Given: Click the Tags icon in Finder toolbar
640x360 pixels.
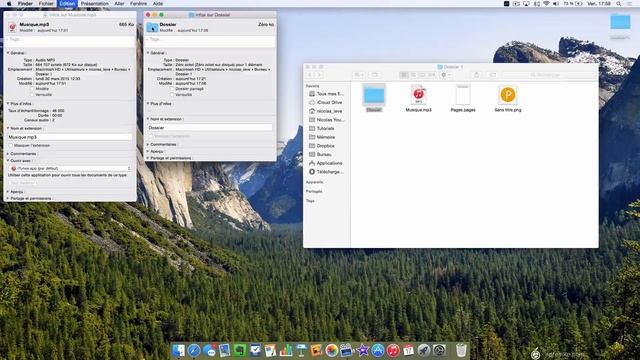Looking at the screenshot, I should (493, 75).
